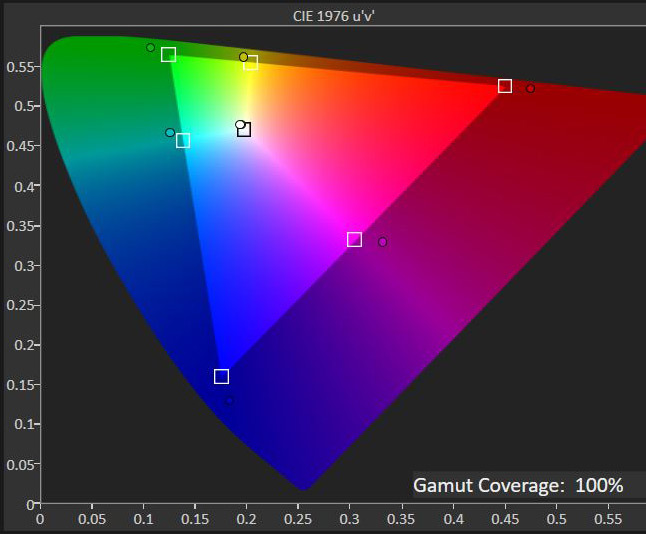Click the 0.35 label on horizontal axis
The width and height of the screenshot is (646, 534).
401,519
